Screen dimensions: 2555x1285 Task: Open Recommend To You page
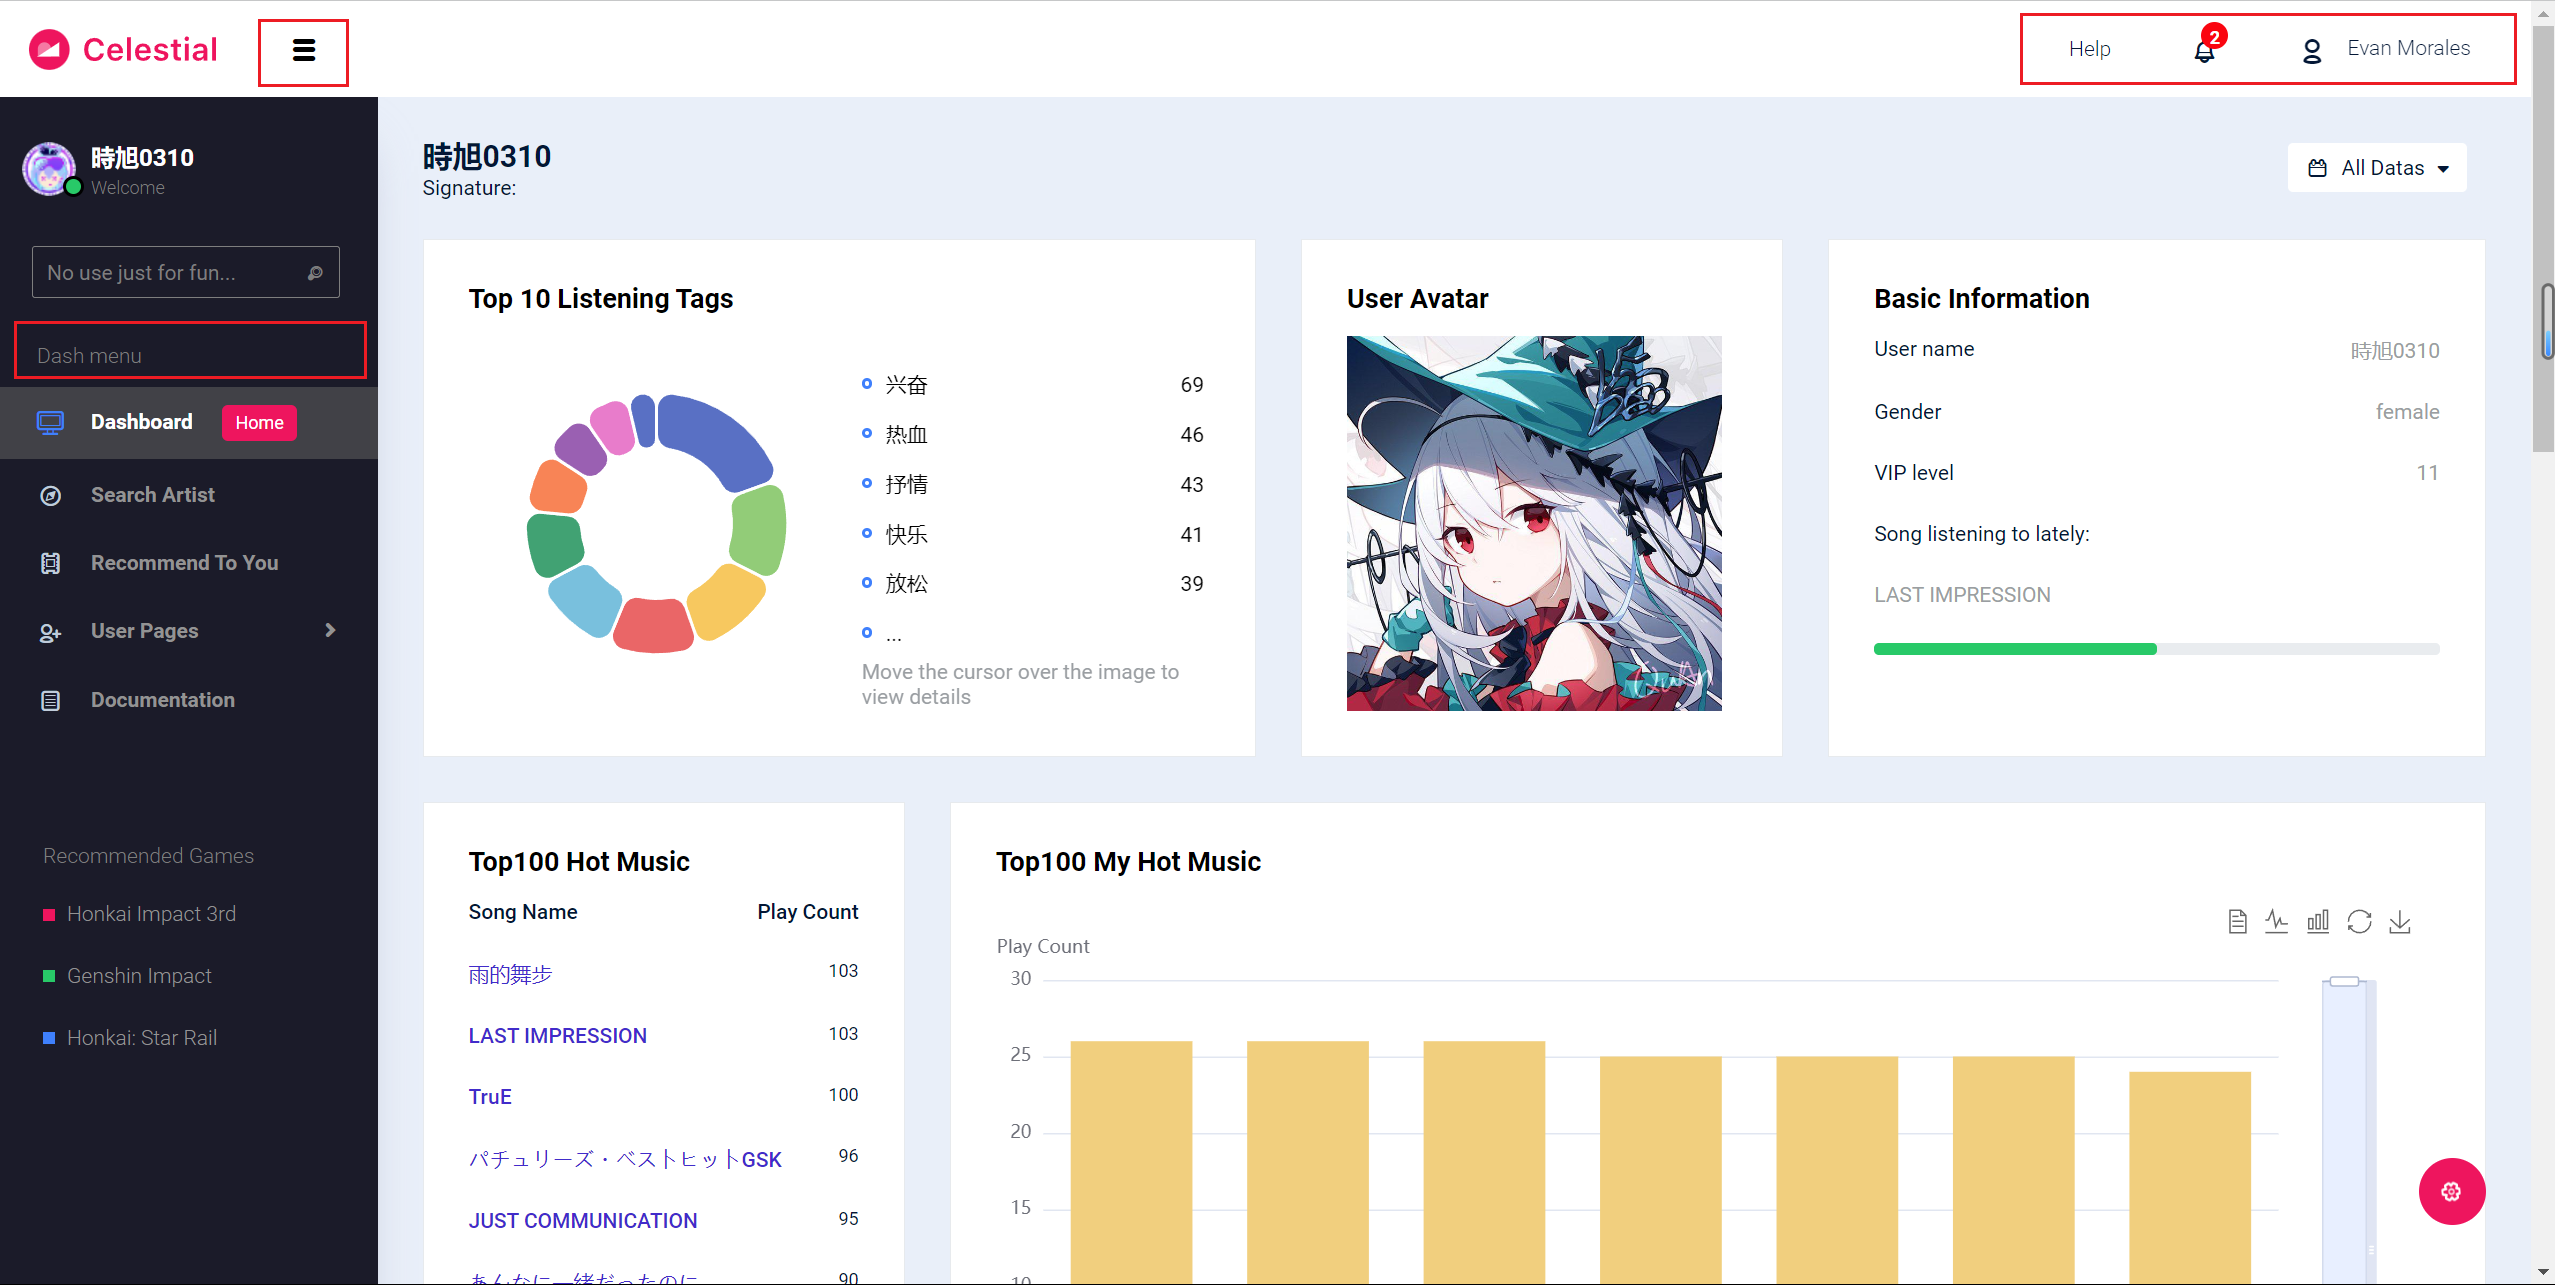[x=184, y=563]
